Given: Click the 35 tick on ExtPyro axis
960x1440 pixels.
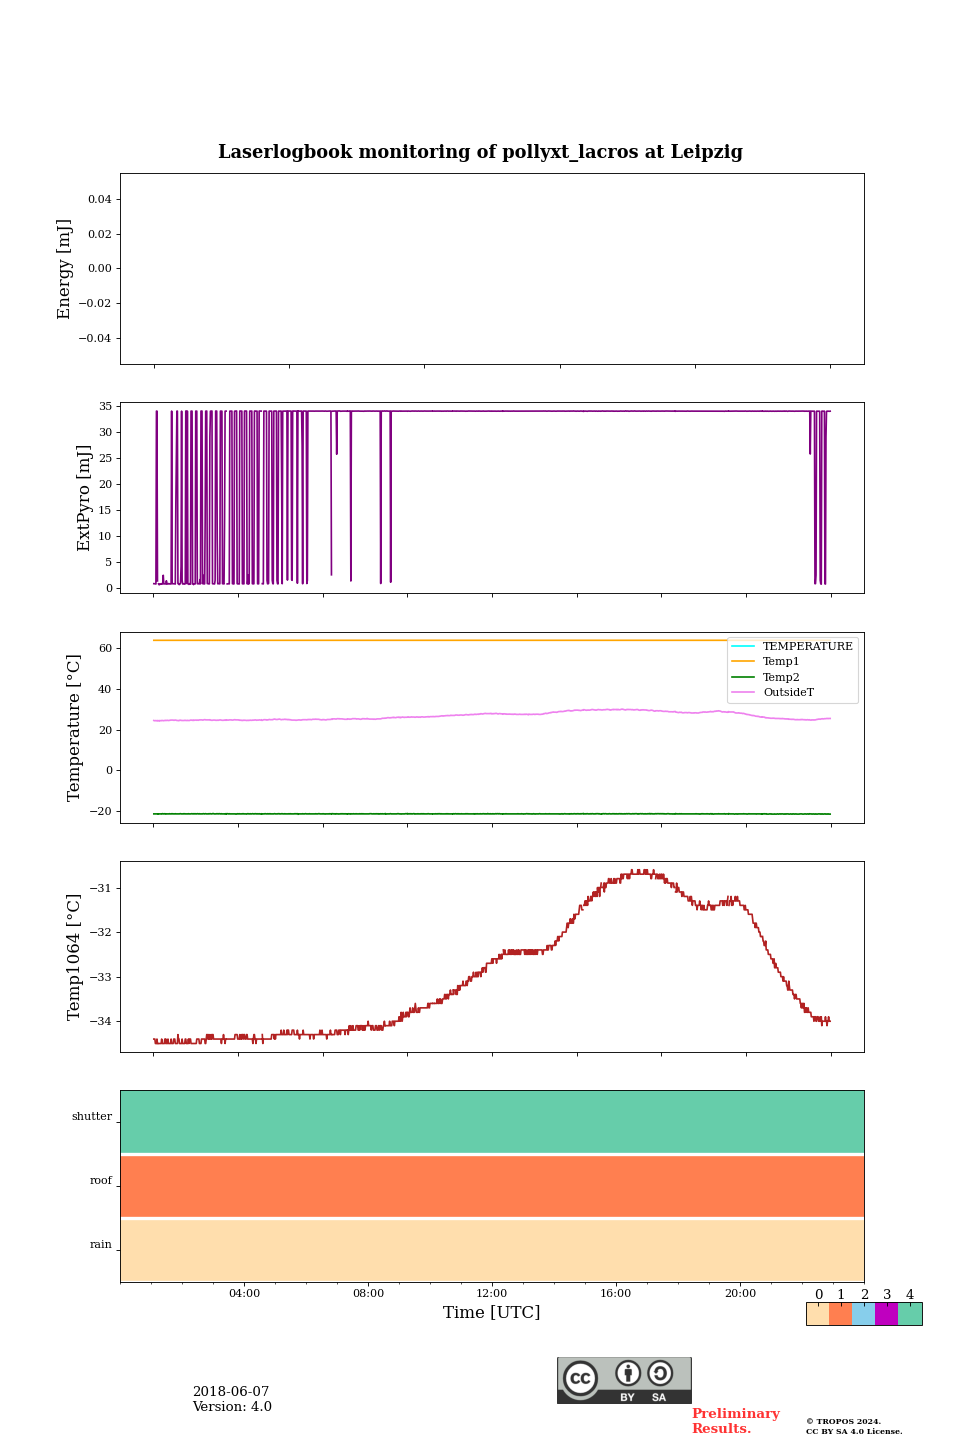Looking at the screenshot, I should click(105, 407).
